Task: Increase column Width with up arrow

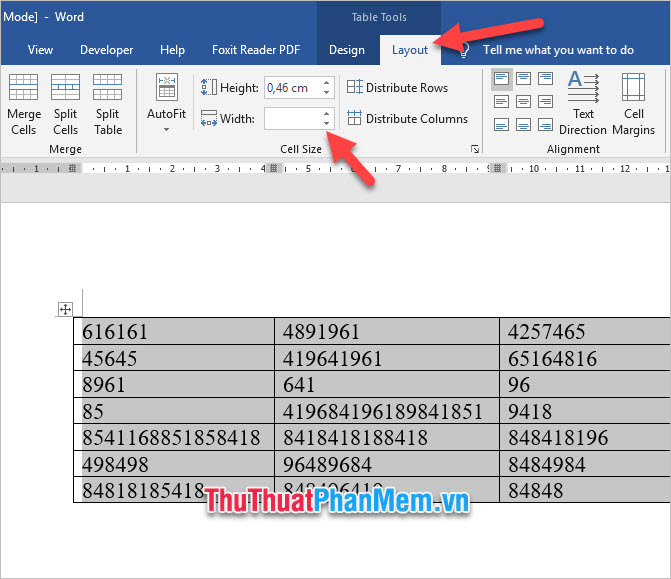Action: pyautogui.click(x=327, y=113)
